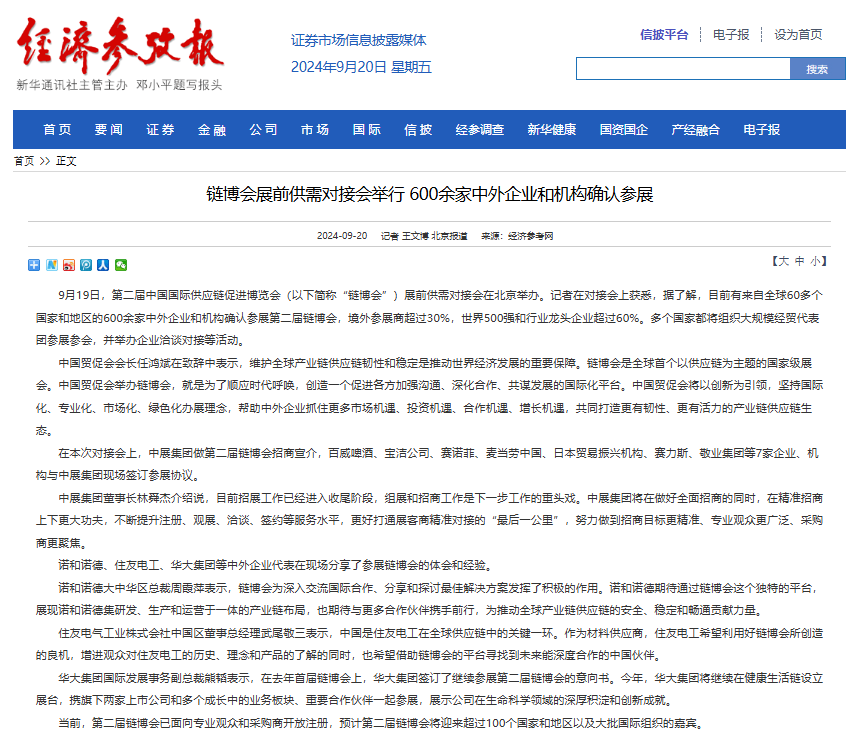
Task: Share article via green WeChat icon
Action: click(x=121, y=265)
